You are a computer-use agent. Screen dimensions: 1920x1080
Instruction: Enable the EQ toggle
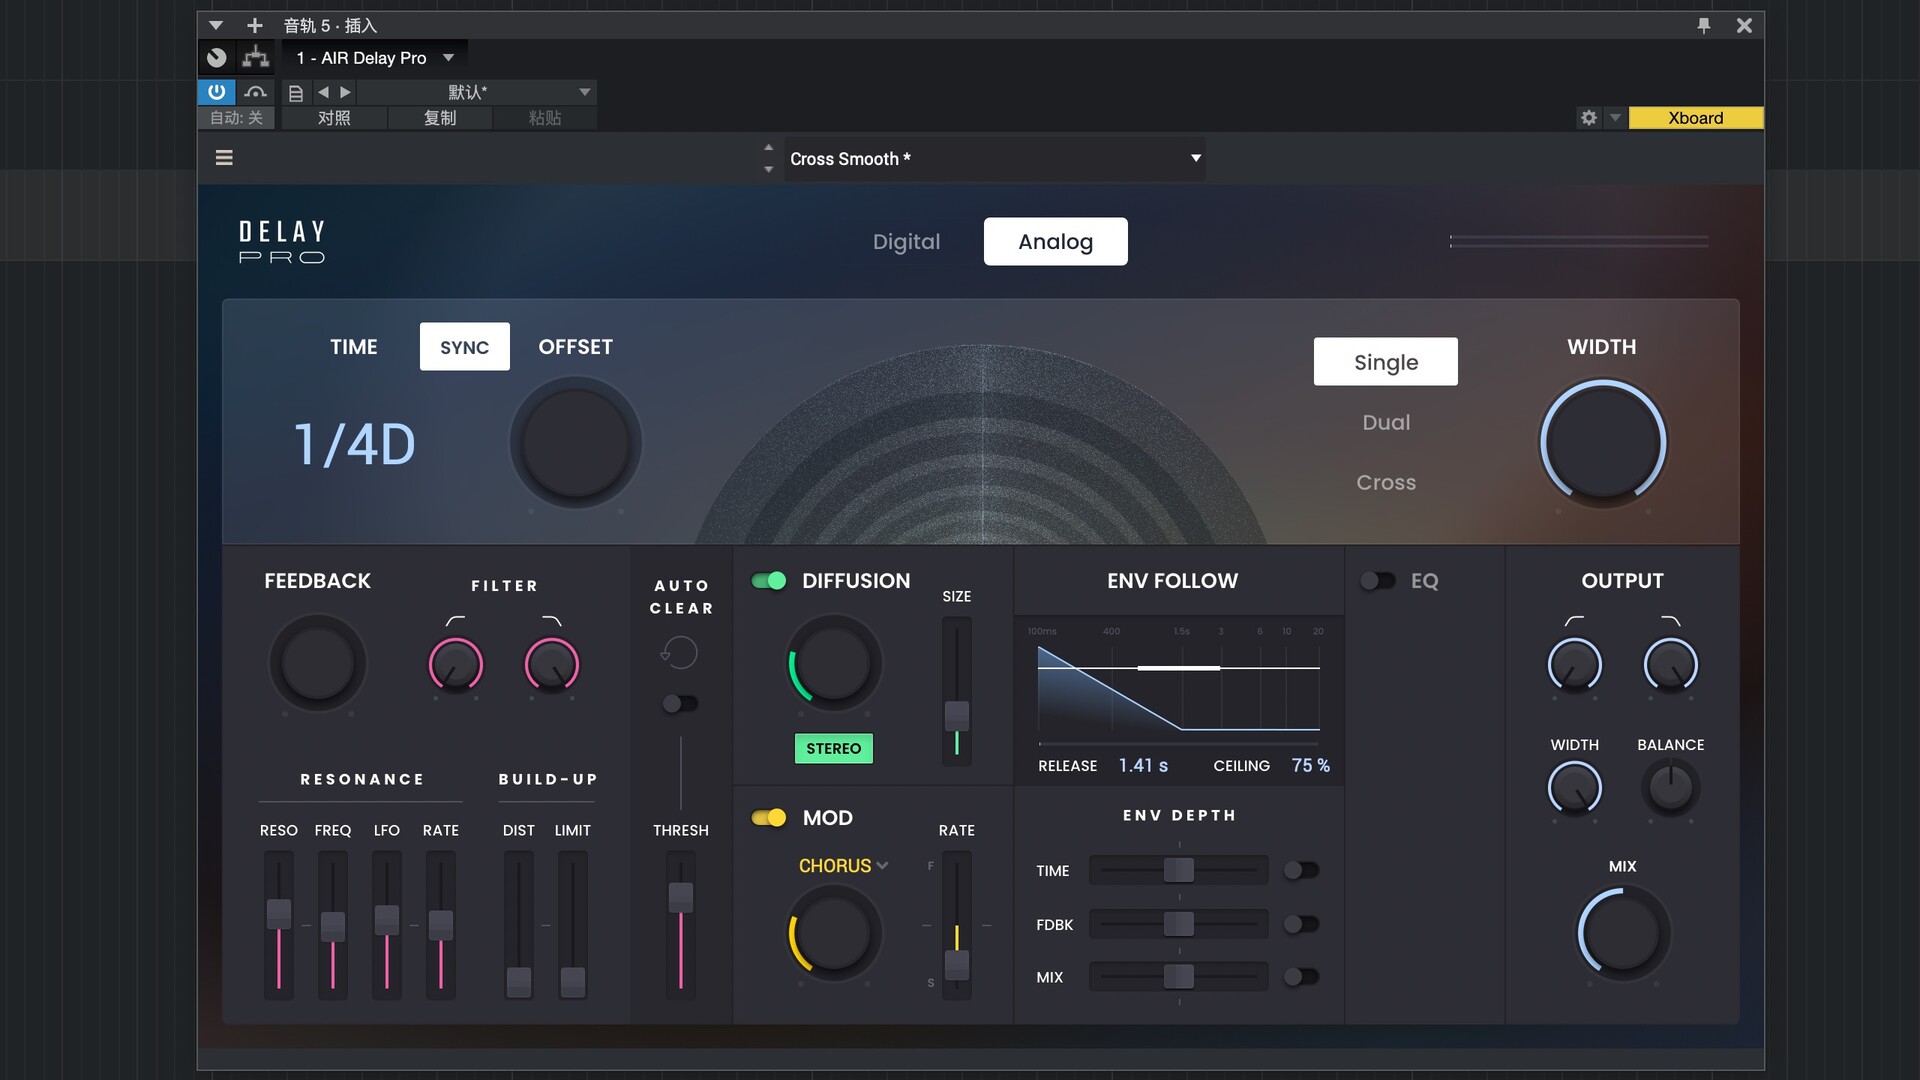coord(1377,581)
